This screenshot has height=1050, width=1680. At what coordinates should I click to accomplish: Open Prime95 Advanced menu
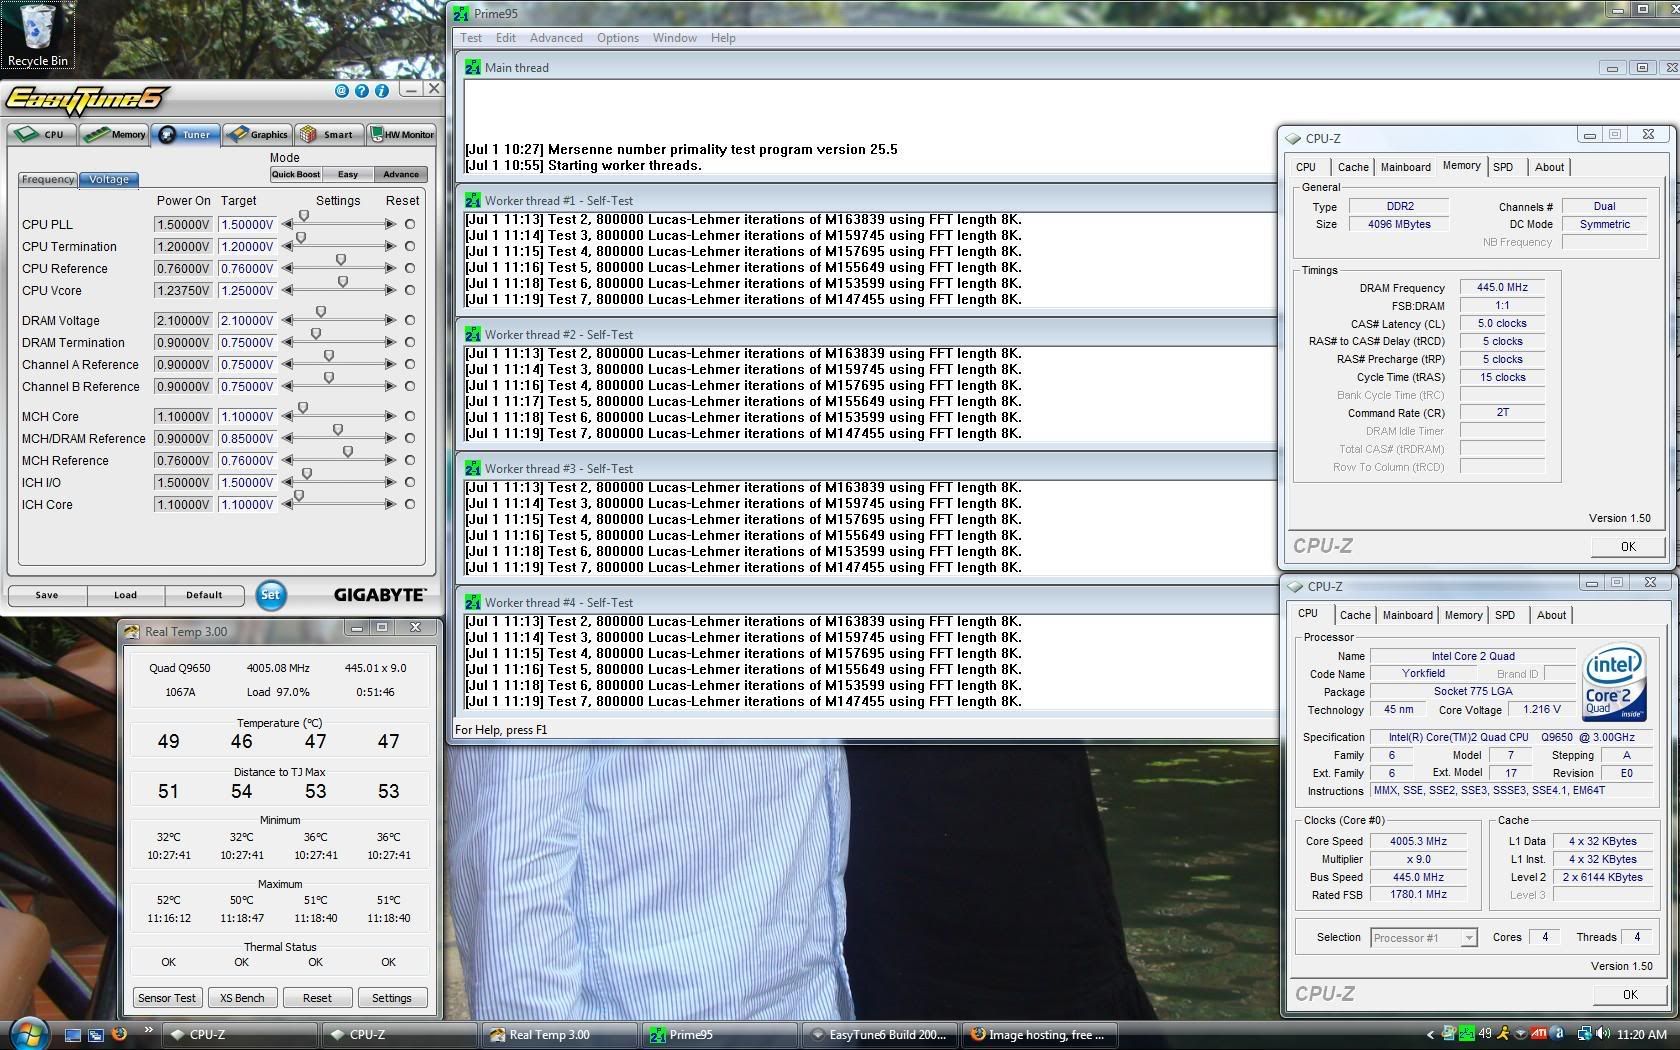(556, 38)
